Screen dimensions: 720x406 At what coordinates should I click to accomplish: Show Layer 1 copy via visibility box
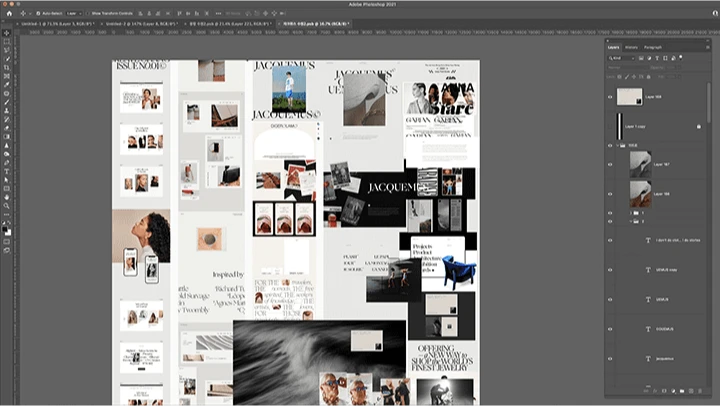(x=610, y=126)
